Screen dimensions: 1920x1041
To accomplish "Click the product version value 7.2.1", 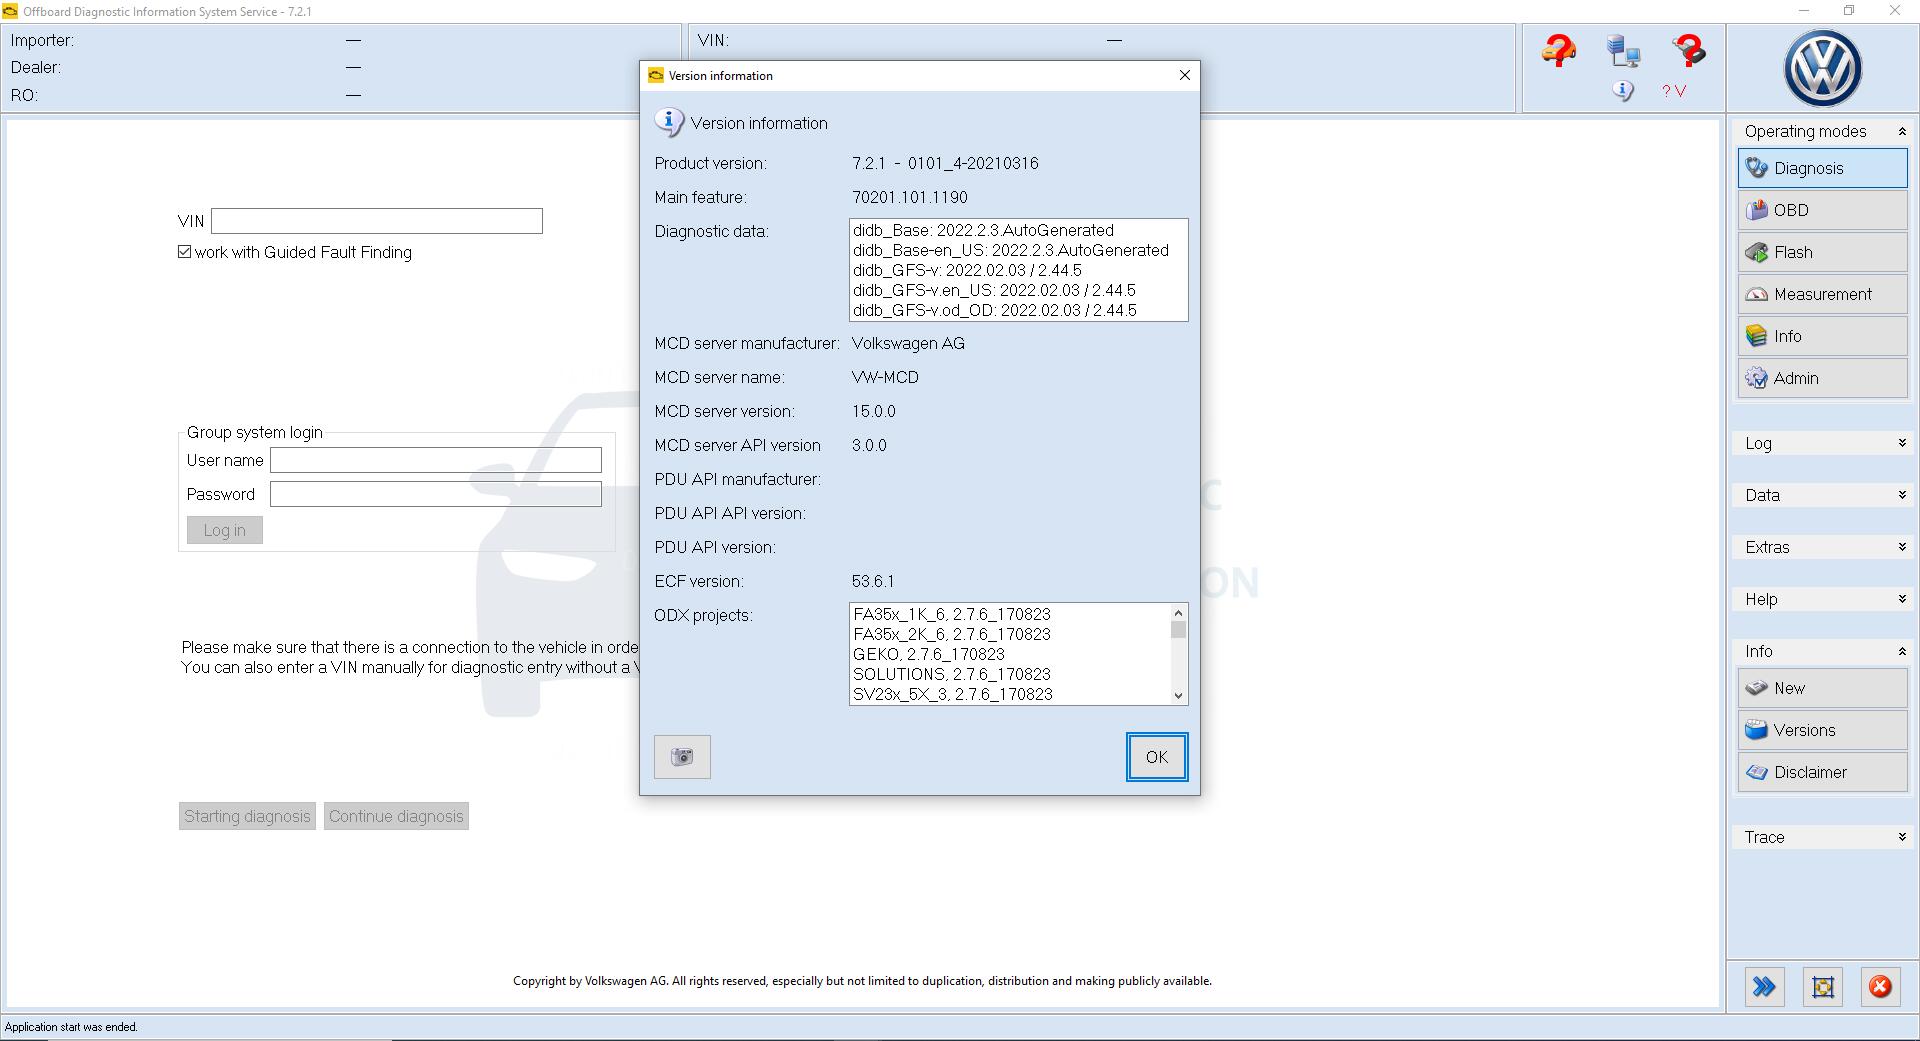I will pyautogui.click(x=945, y=163).
